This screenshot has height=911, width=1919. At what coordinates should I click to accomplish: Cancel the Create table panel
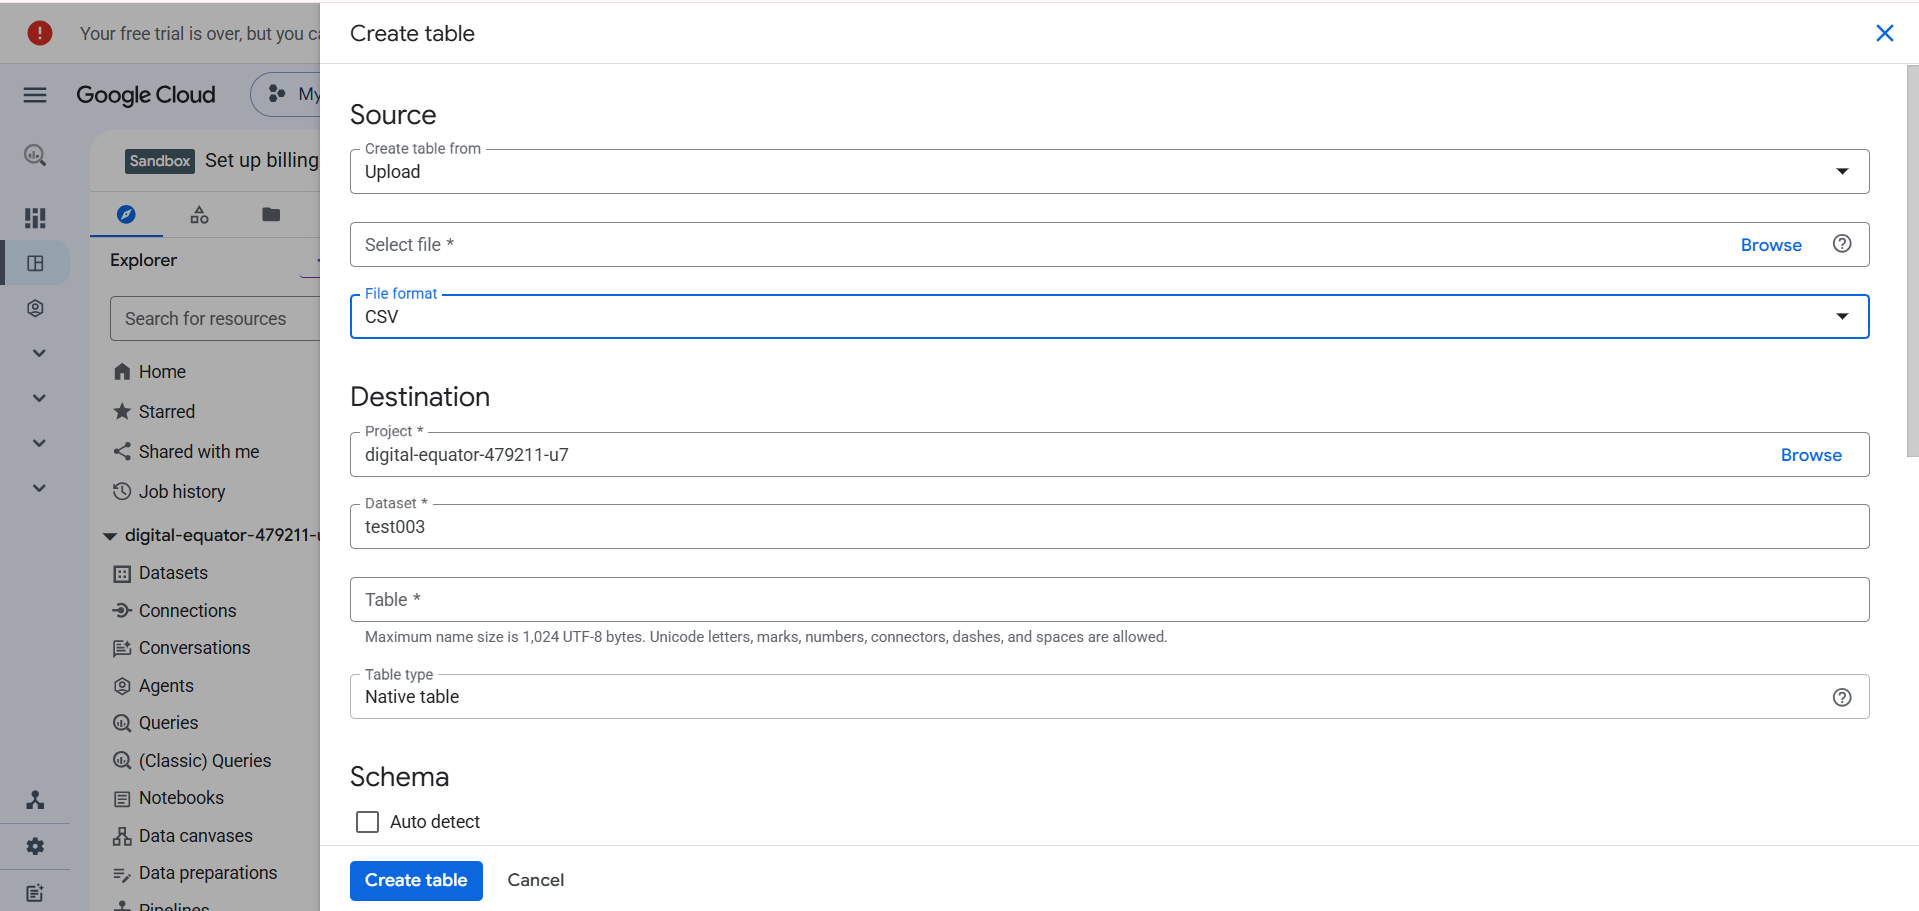(536, 880)
